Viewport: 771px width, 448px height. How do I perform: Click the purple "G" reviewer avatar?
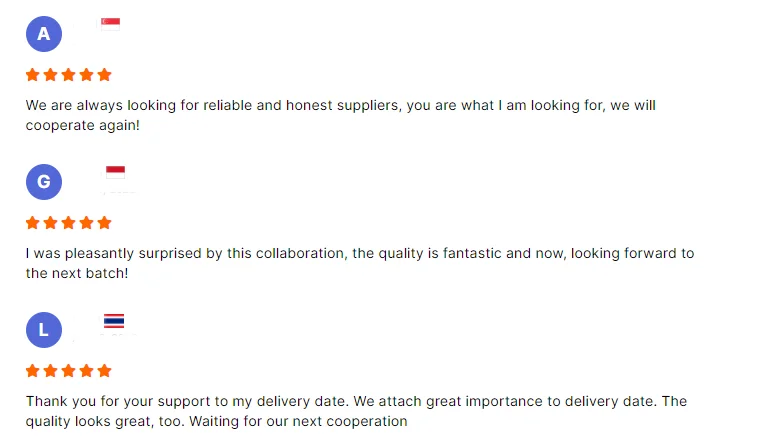[43, 182]
